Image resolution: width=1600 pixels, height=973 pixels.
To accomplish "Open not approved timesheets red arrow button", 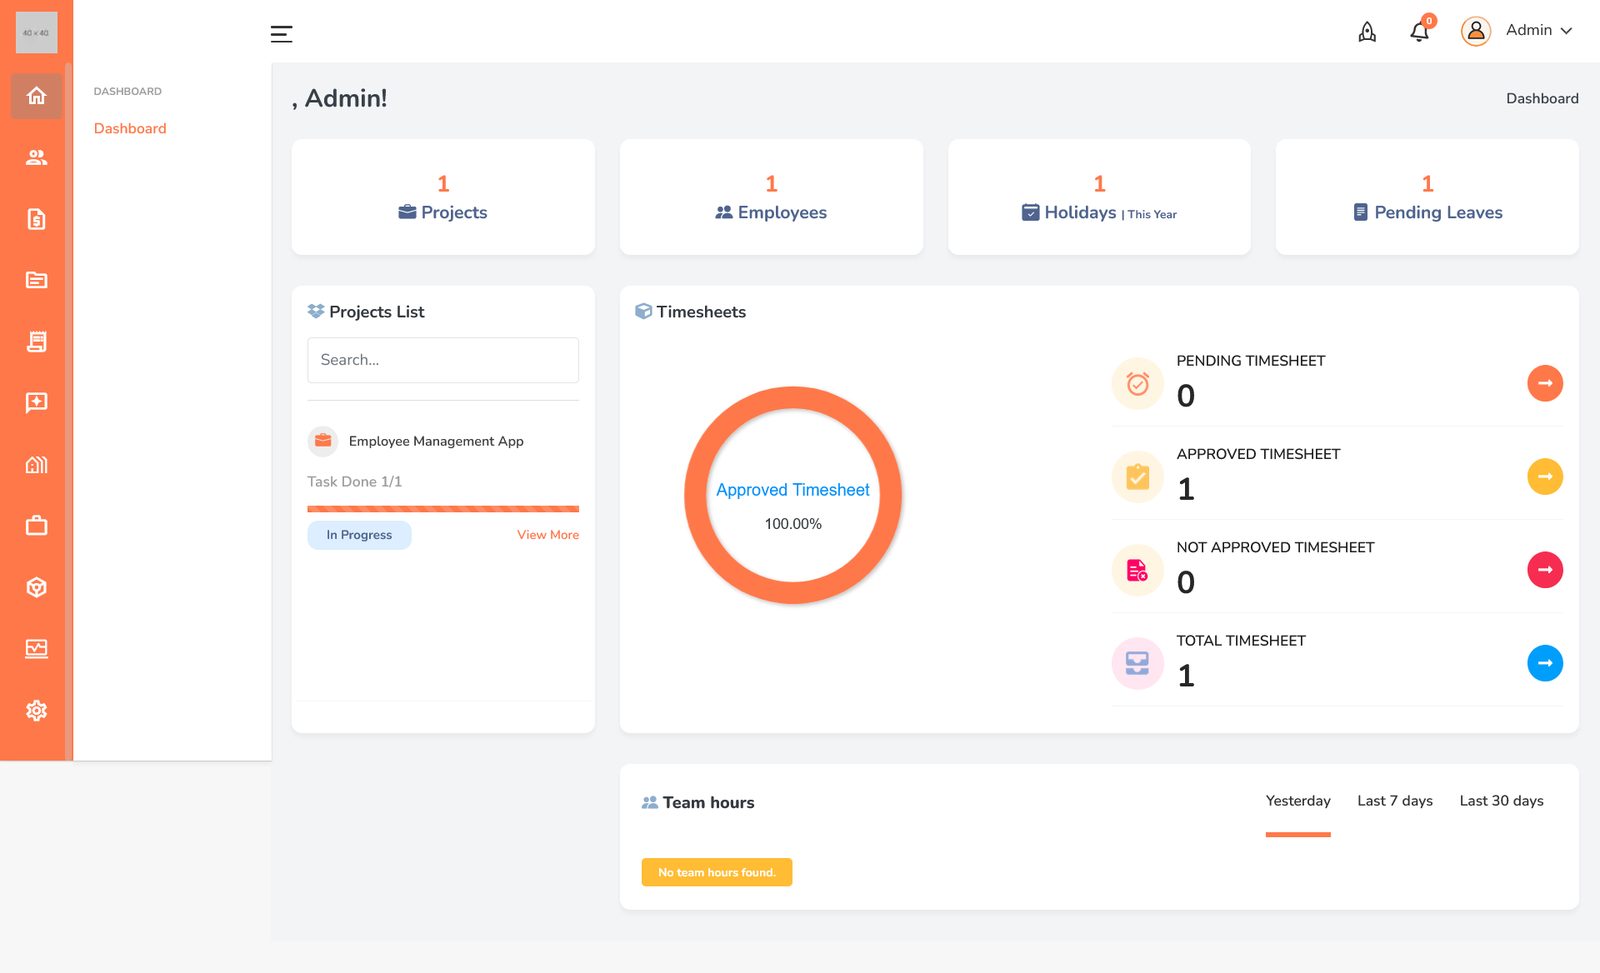I will (x=1545, y=570).
